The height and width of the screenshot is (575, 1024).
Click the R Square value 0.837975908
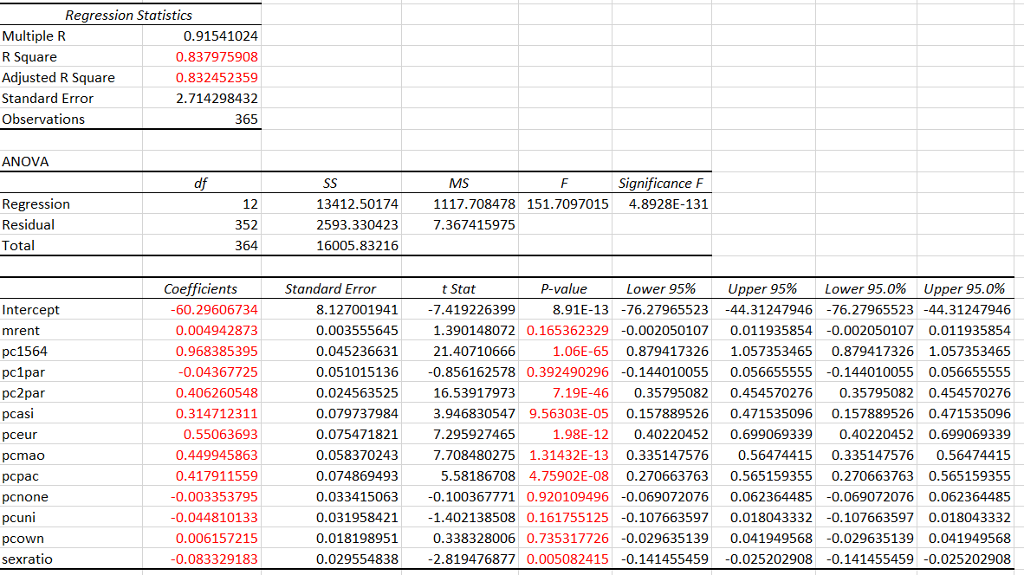pos(216,57)
